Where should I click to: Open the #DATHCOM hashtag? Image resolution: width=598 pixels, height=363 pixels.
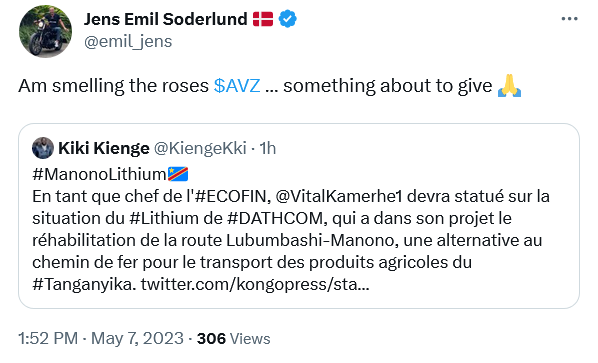click(275, 218)
